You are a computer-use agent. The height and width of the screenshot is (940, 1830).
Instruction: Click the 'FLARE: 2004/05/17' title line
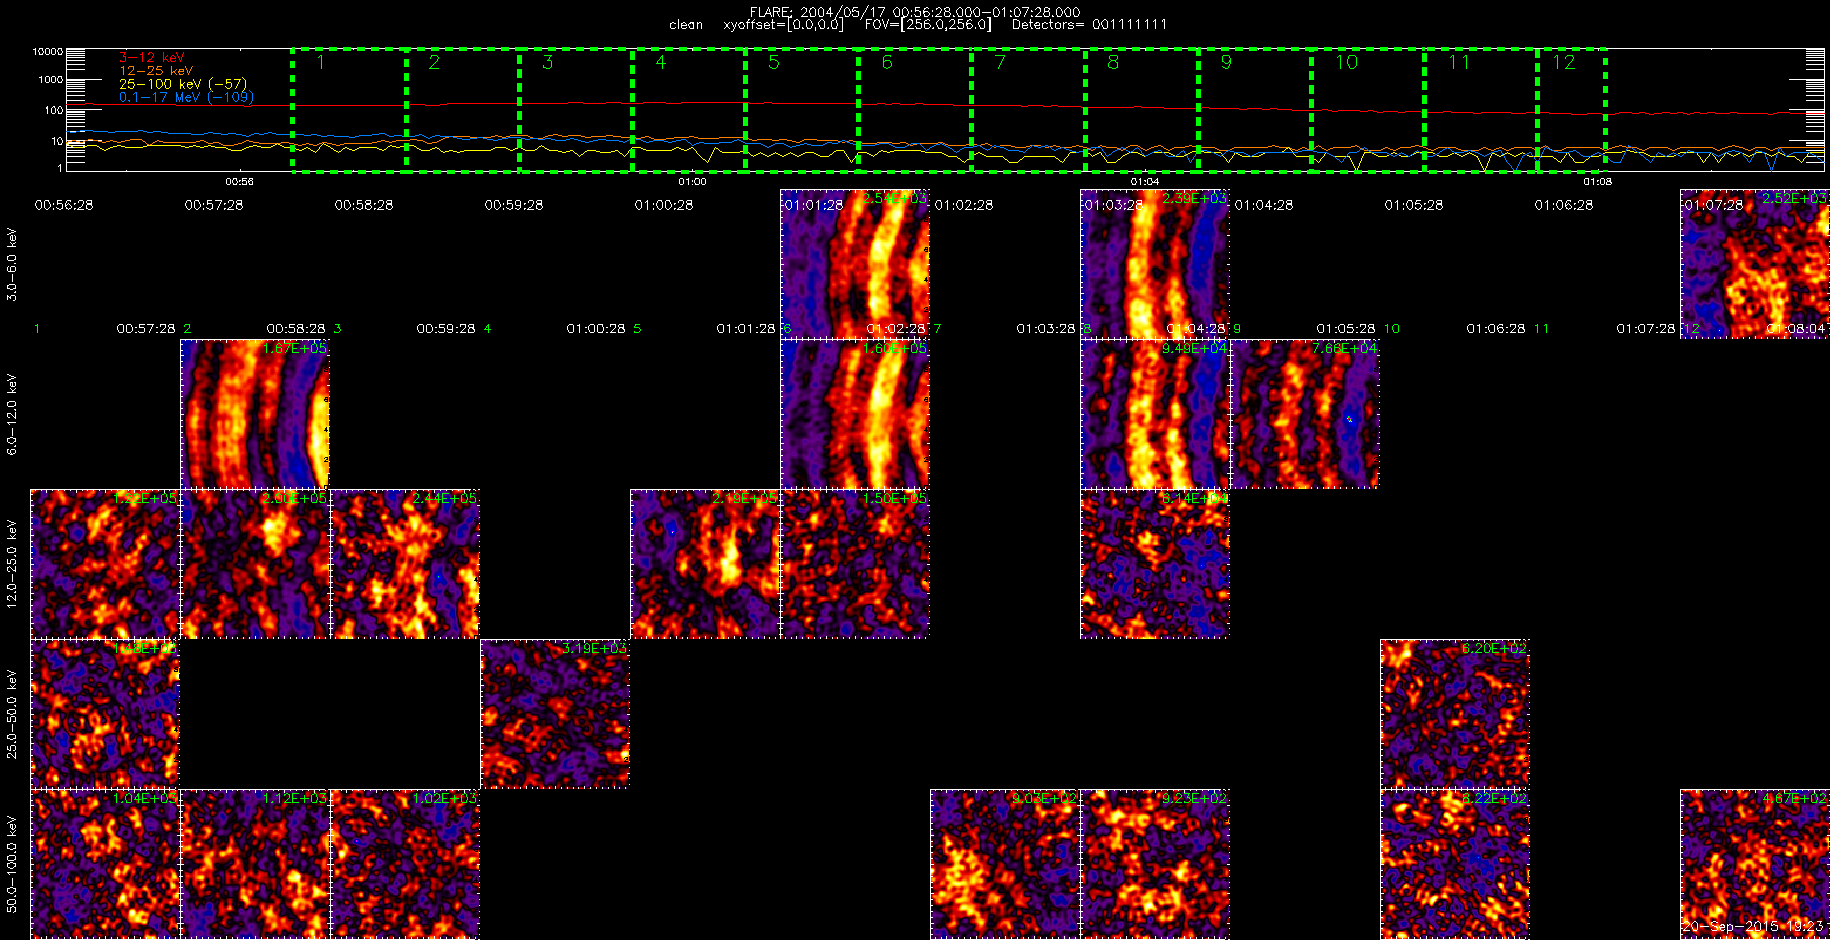[915, 12]
